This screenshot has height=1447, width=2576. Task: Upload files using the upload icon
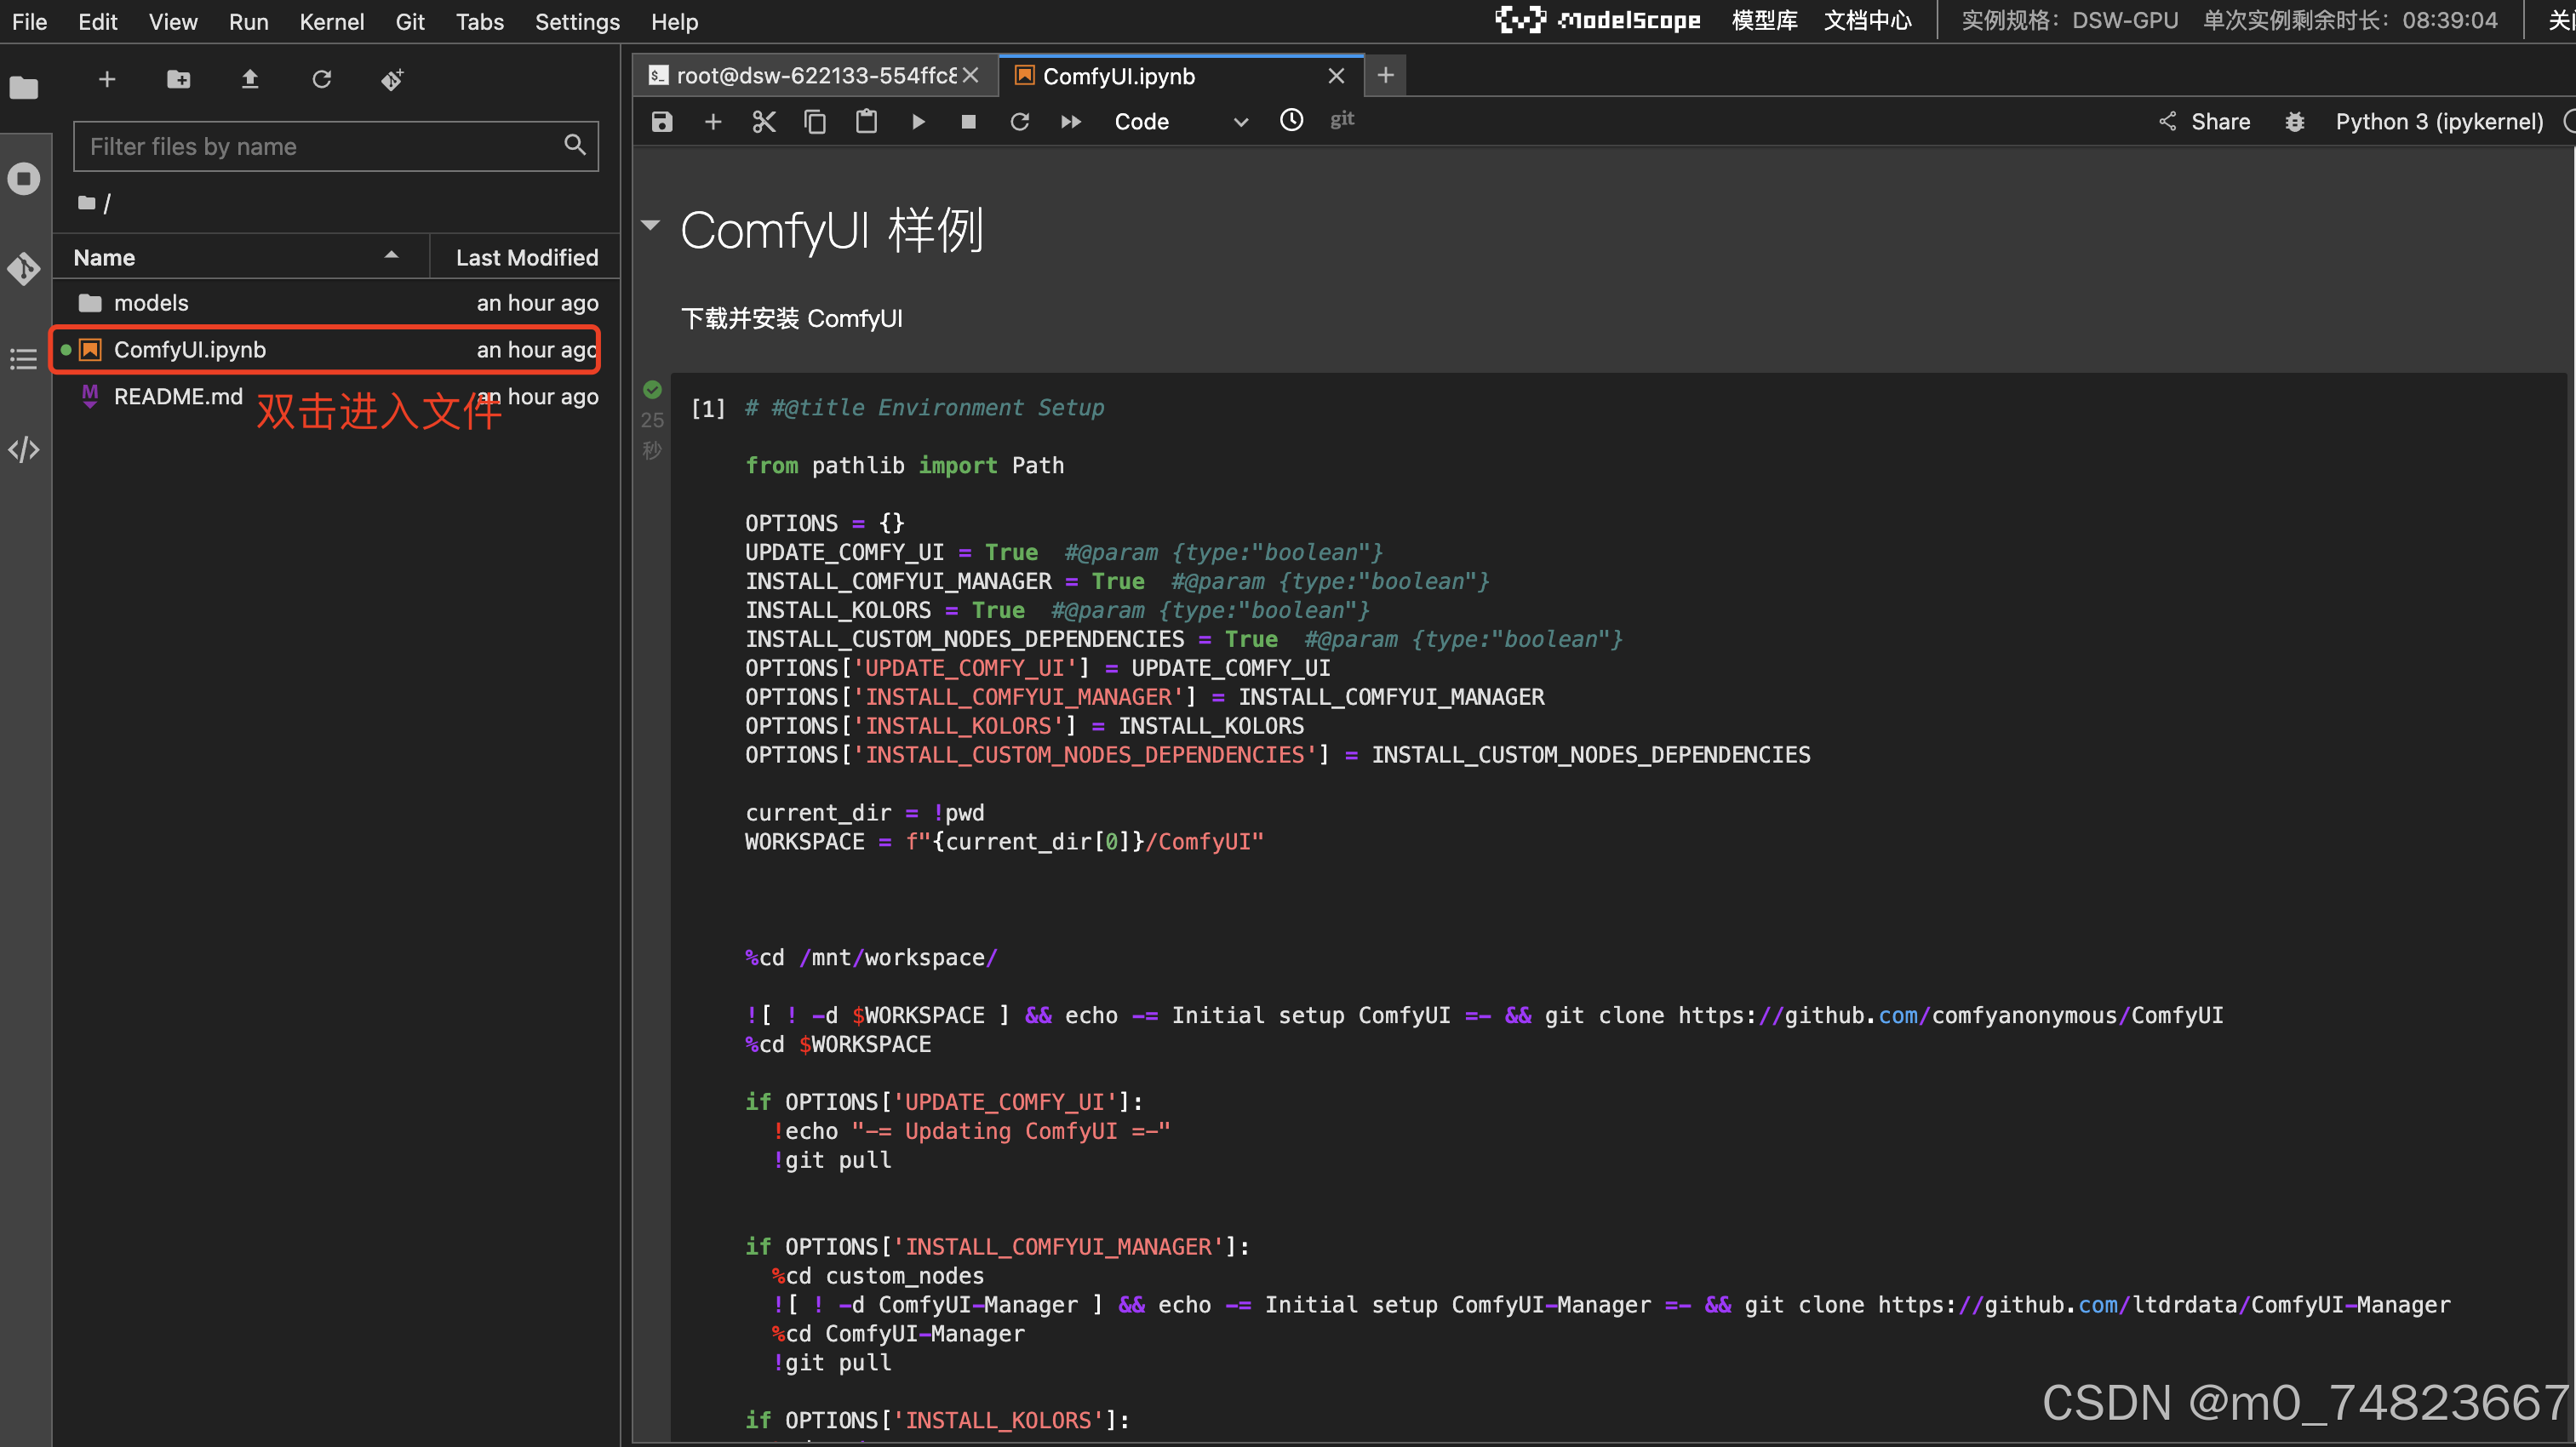tap(250, 79)
